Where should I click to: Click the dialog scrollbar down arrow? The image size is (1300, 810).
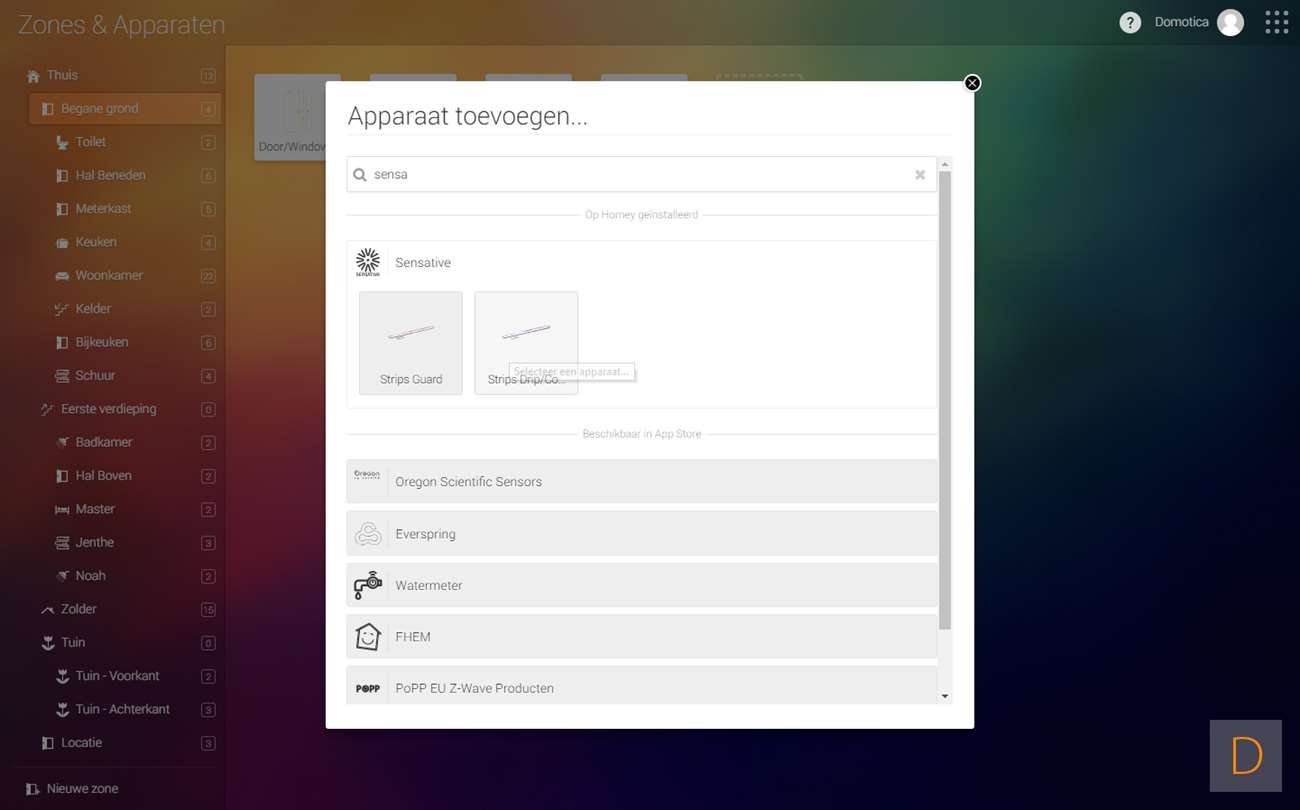click(945, 696)
